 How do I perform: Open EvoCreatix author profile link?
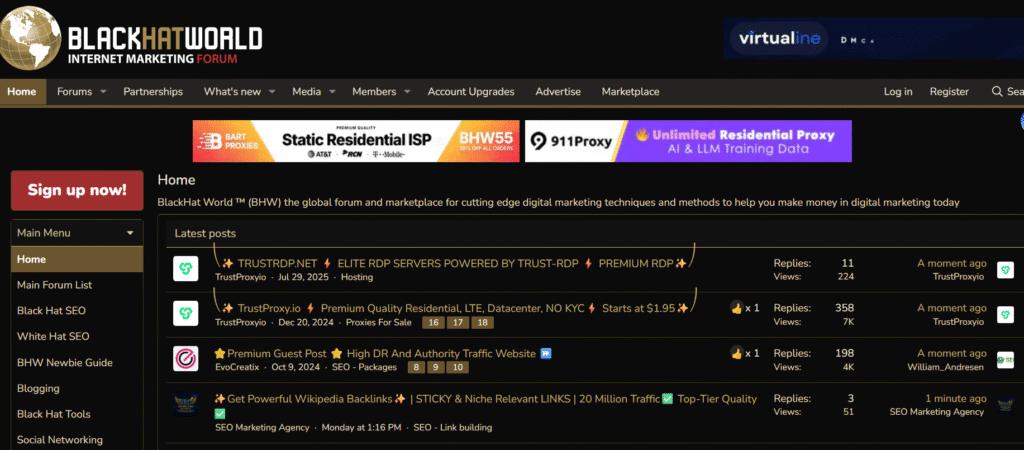pos(237,367)
